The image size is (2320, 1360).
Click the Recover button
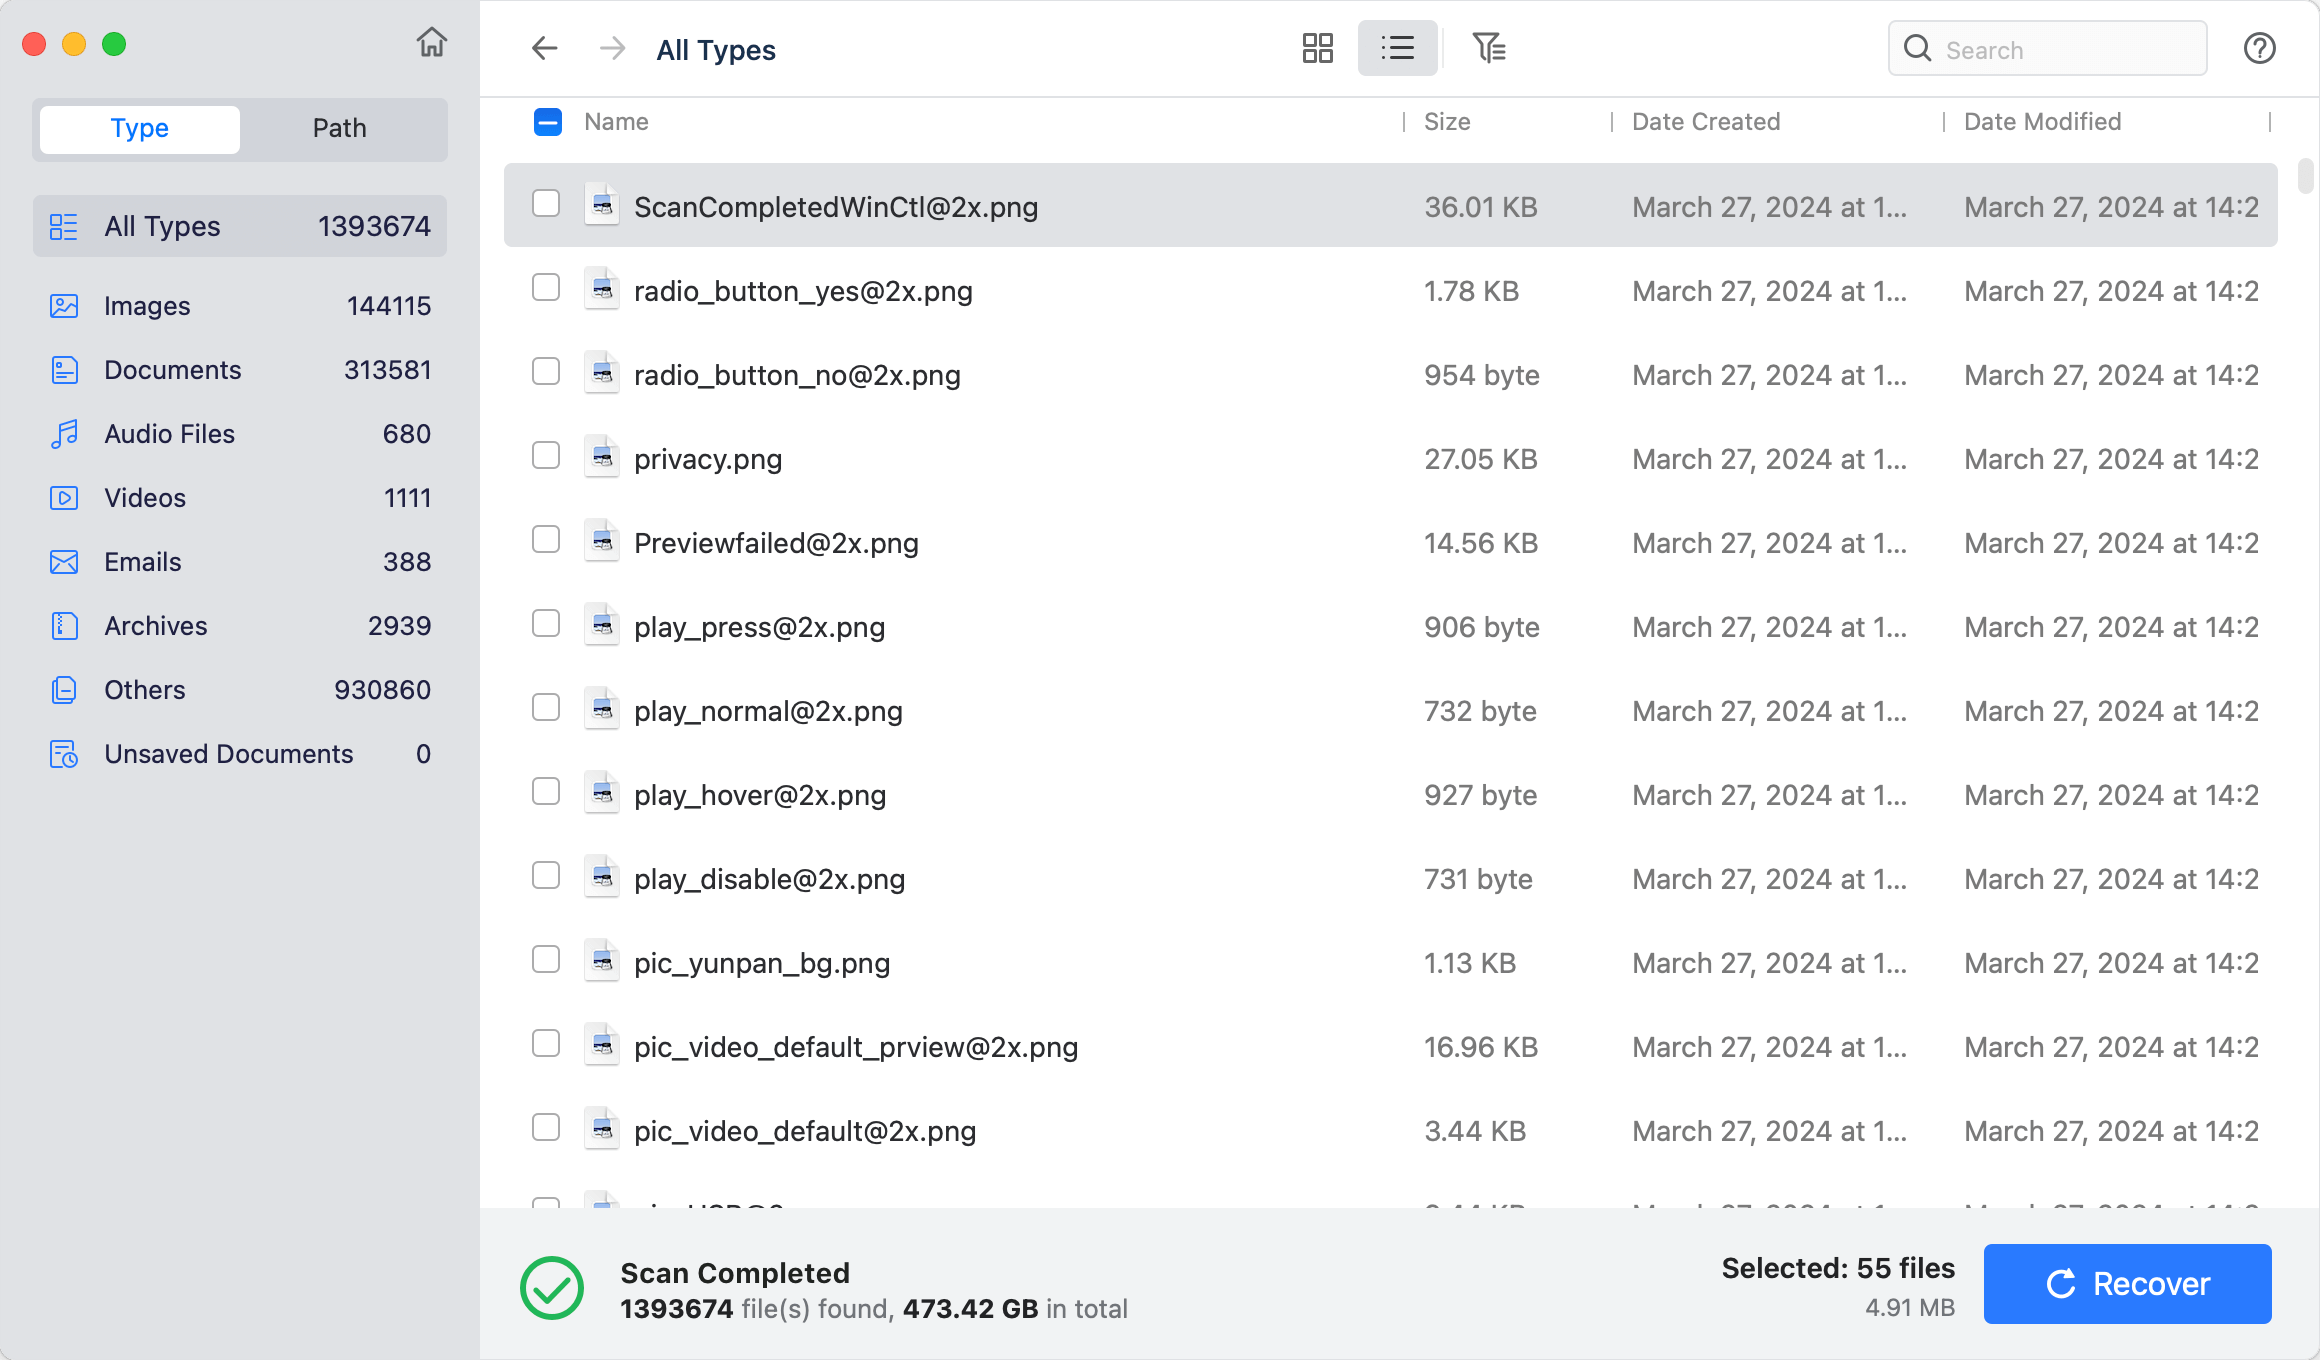[2127, 1283]
